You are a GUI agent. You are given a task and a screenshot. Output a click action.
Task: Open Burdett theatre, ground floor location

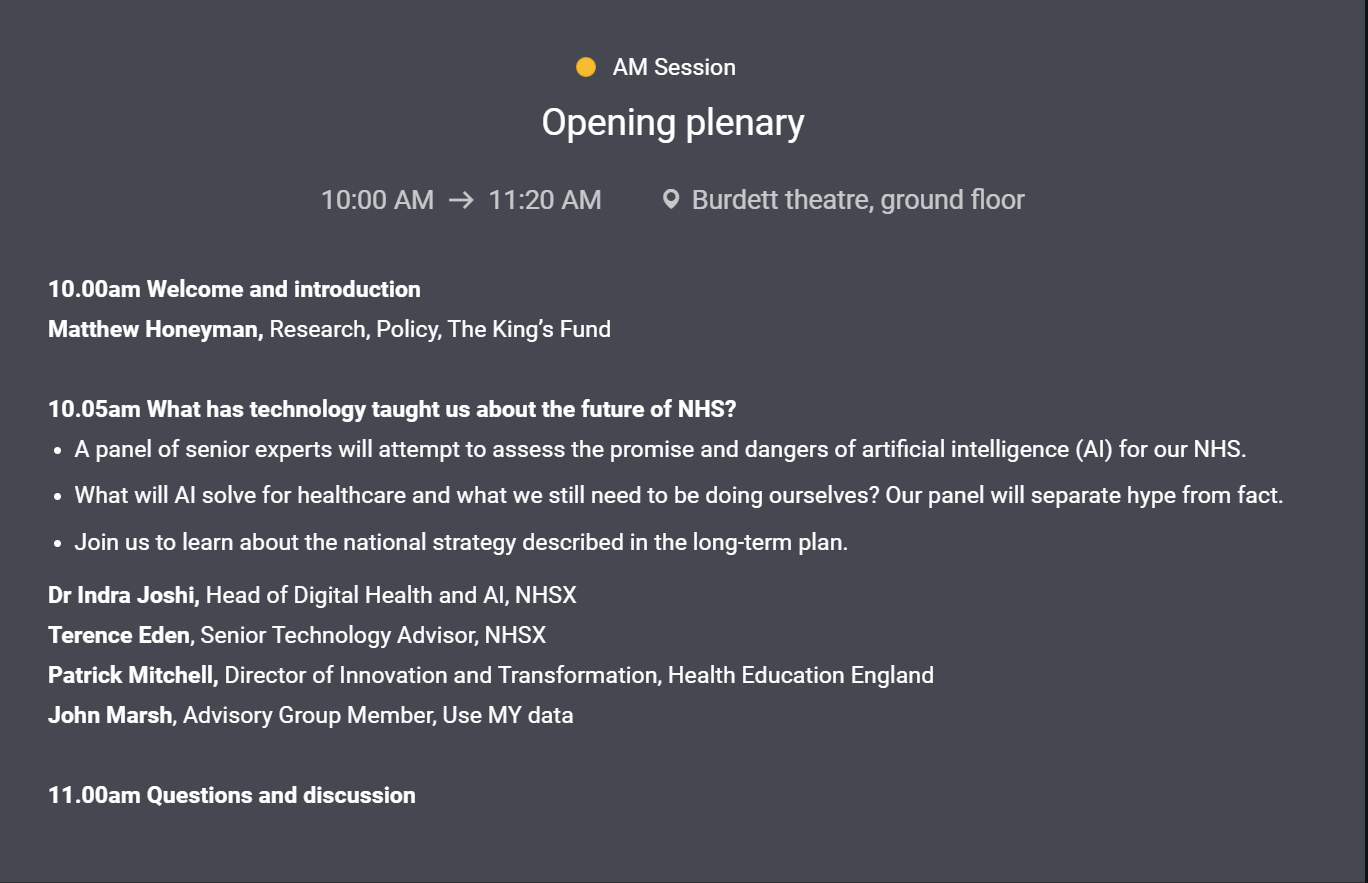(857, 200)
